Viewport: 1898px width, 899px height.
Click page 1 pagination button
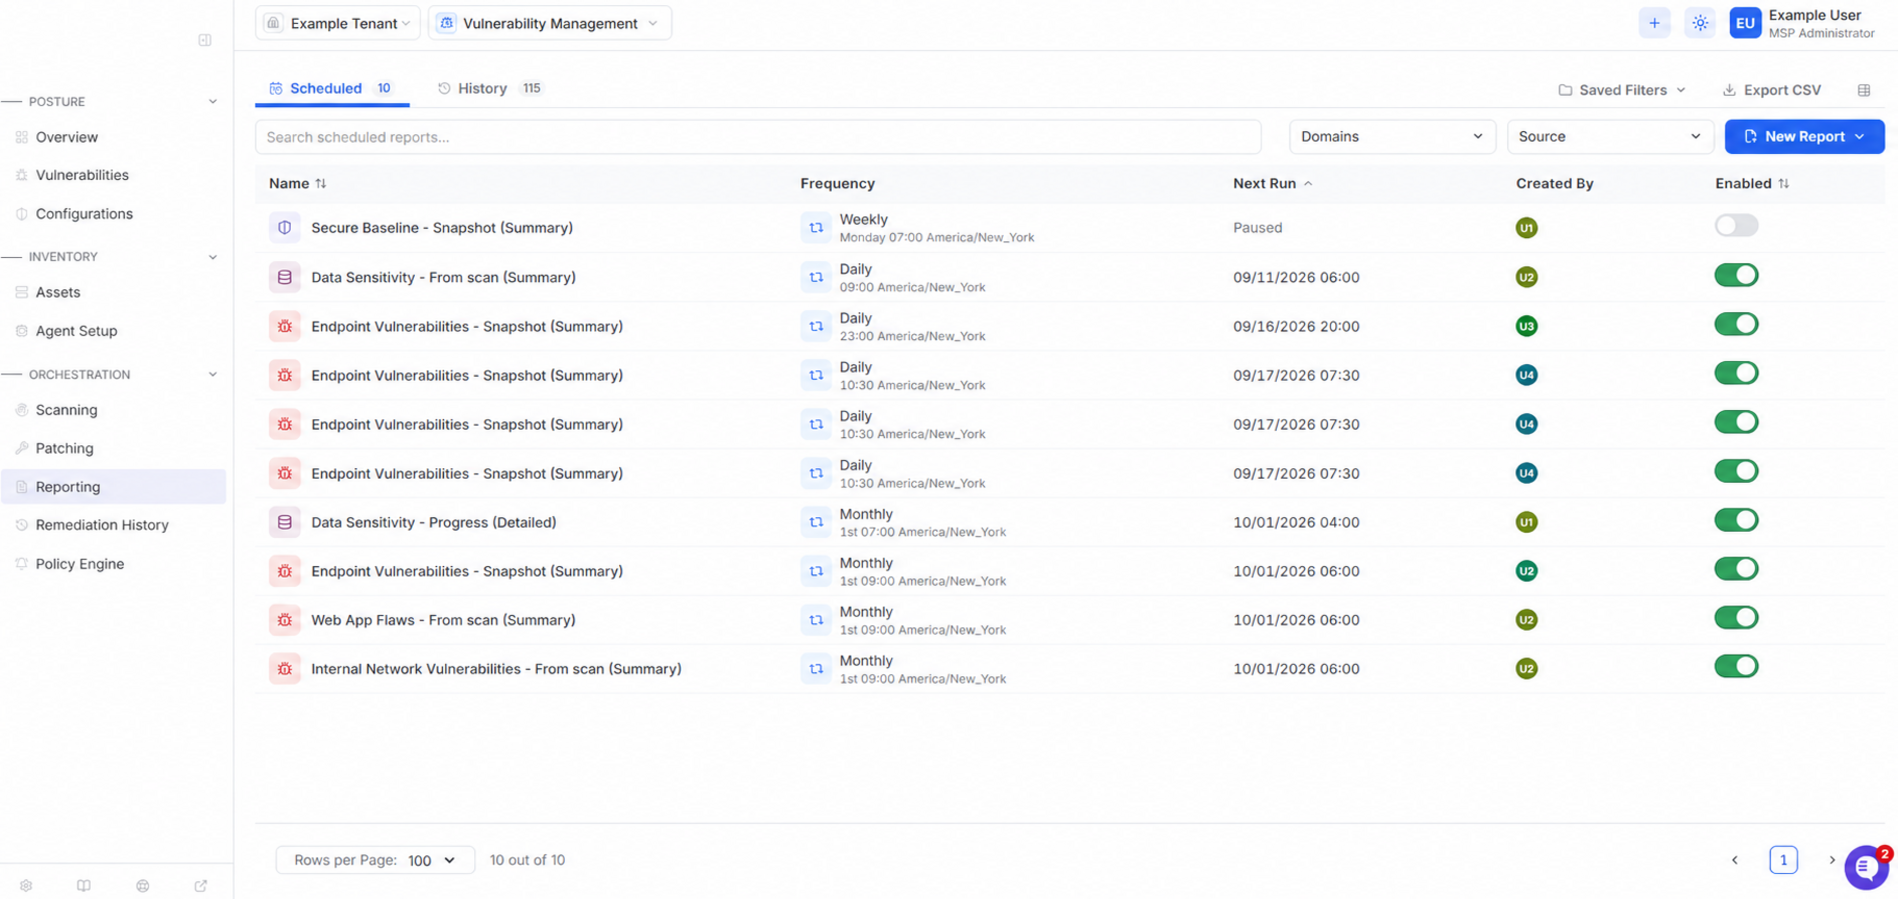pyautogui.click(x=1783, y=860)
